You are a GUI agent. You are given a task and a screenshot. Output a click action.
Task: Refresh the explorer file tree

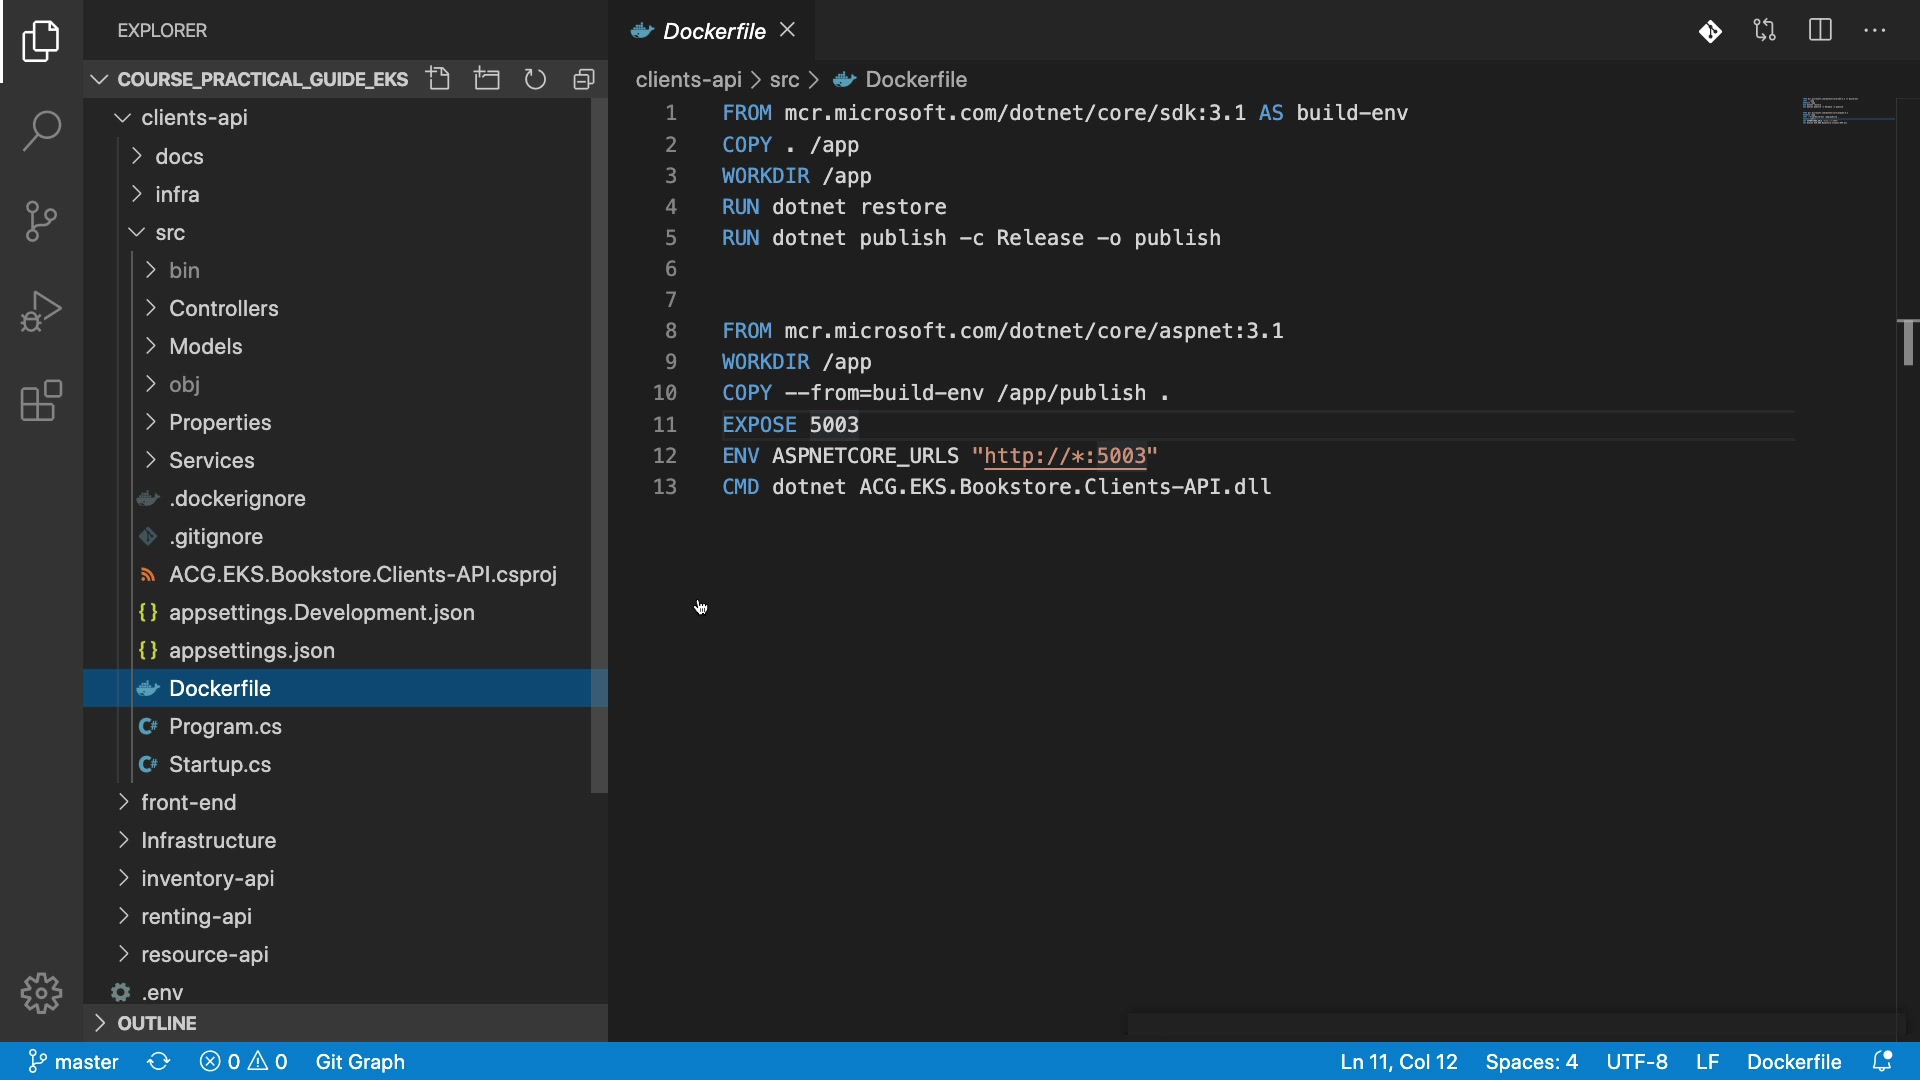coord(536,79)
